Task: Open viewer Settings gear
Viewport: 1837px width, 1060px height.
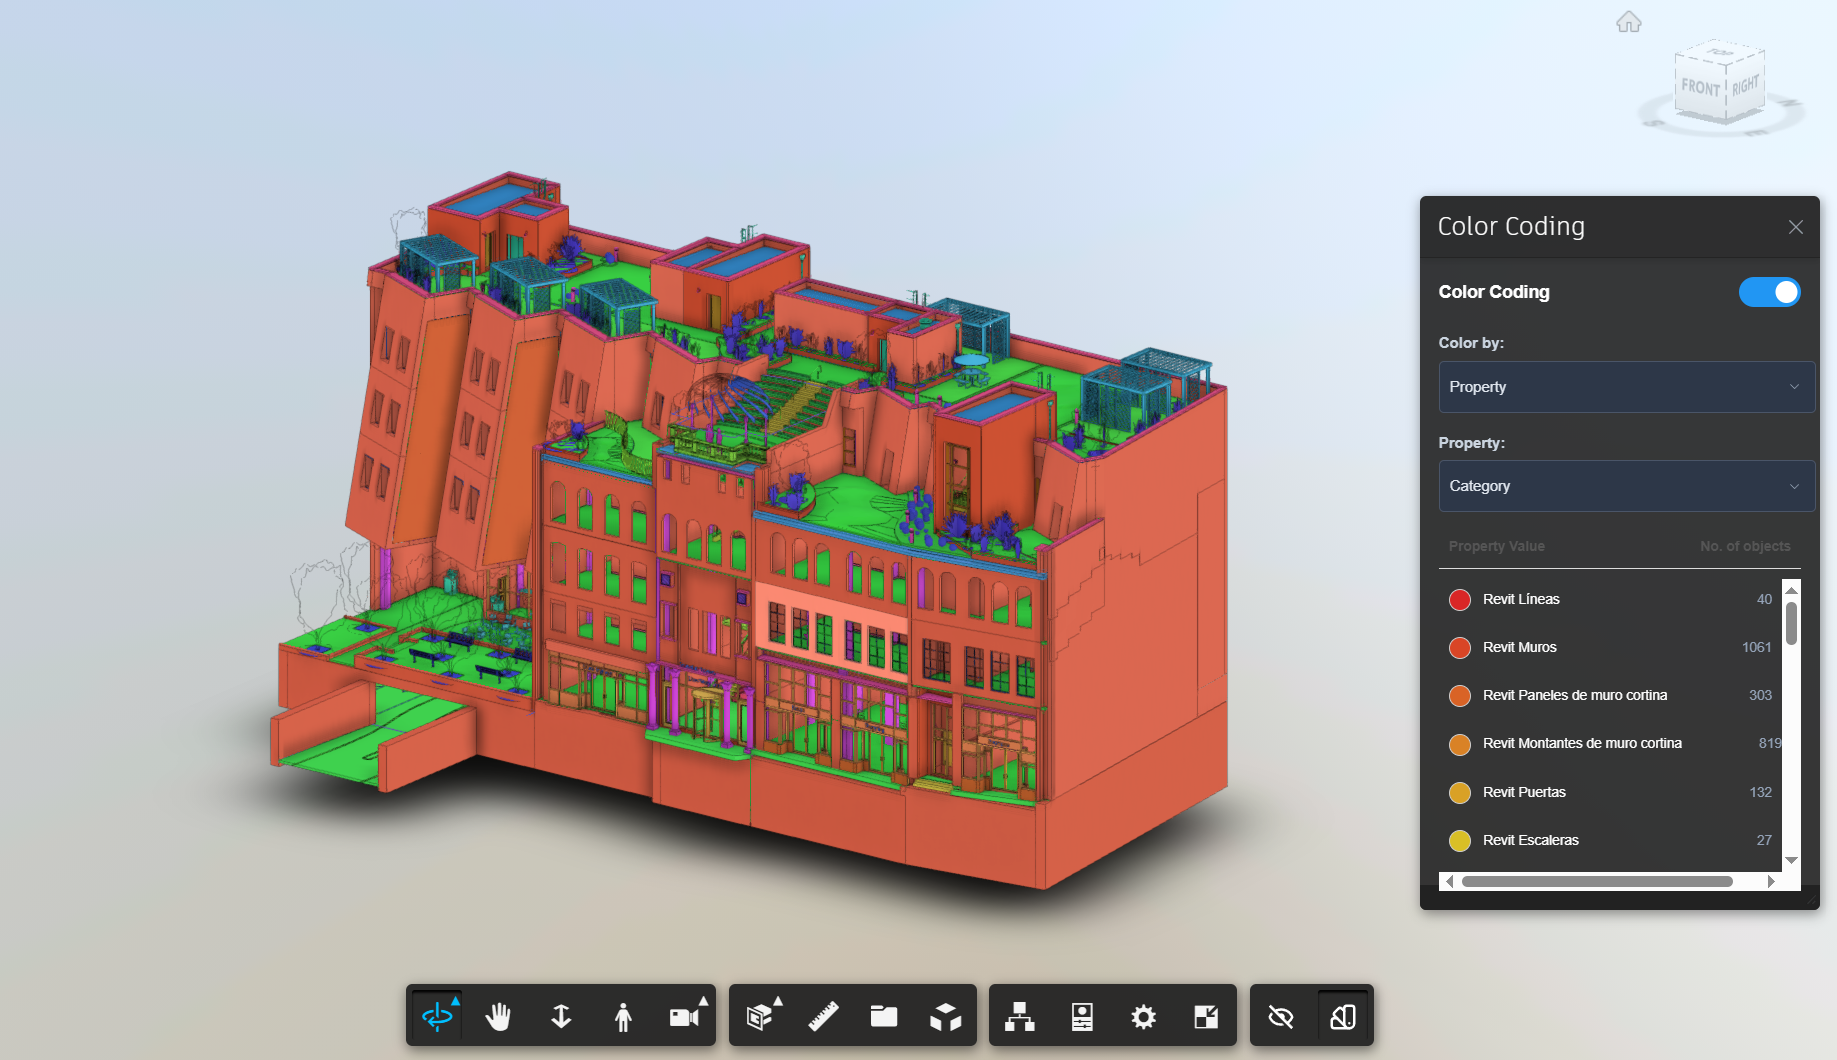Action: 1144,1016
